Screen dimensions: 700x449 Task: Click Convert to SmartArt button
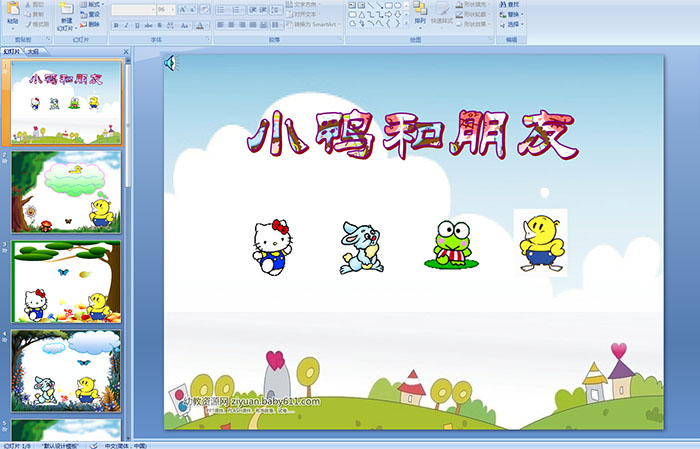click(312, 25)
